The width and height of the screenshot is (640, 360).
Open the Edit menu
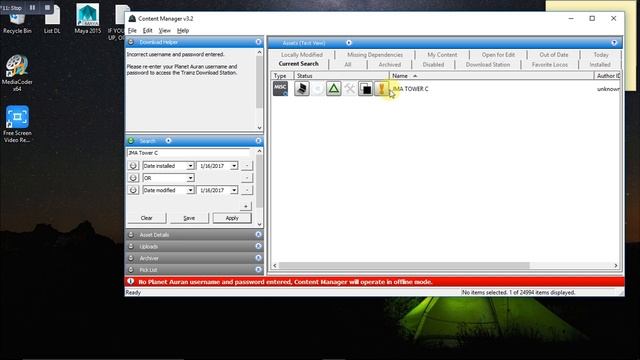(x=147, y=31)
